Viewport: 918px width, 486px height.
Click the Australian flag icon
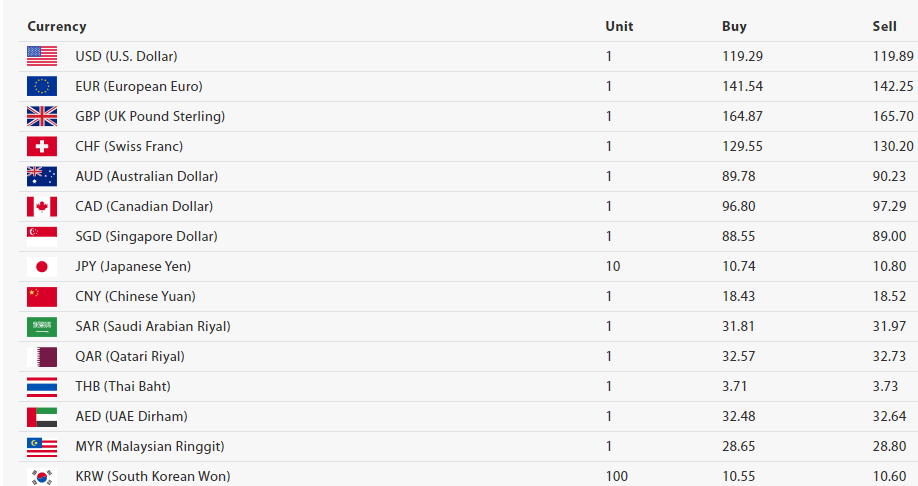(42, 176)
